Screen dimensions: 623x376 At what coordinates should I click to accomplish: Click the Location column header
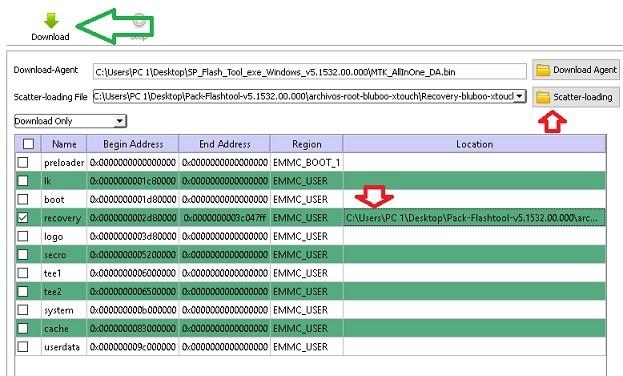[474, 144]
